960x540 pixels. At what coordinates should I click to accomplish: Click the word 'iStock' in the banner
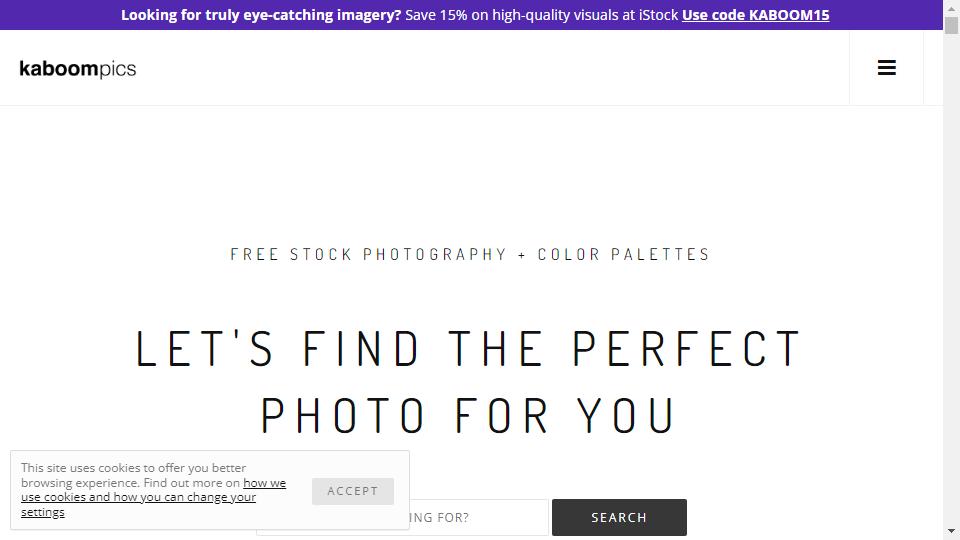coord(658,15)
